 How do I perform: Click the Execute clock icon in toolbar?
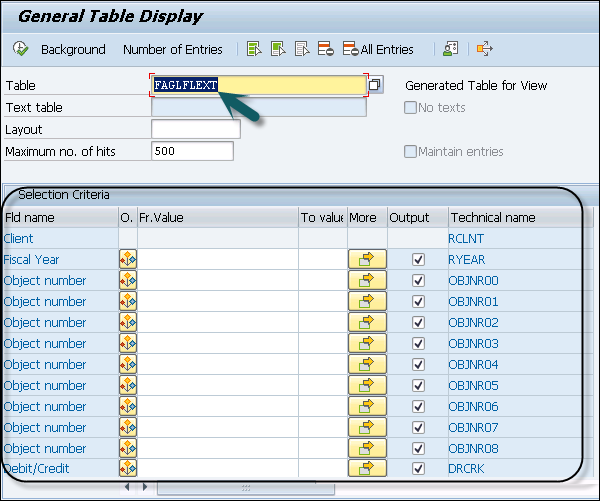pyautogui.click(x=20, y=49)
